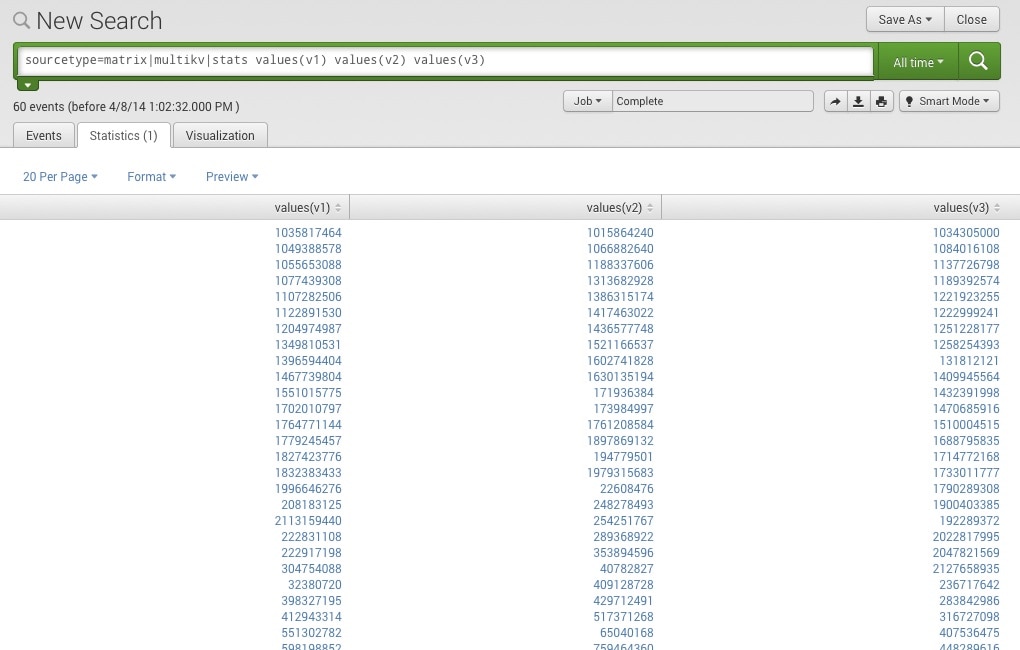
Task: Open the Smart Mode dropdown
Action: [x=948, y=101]
